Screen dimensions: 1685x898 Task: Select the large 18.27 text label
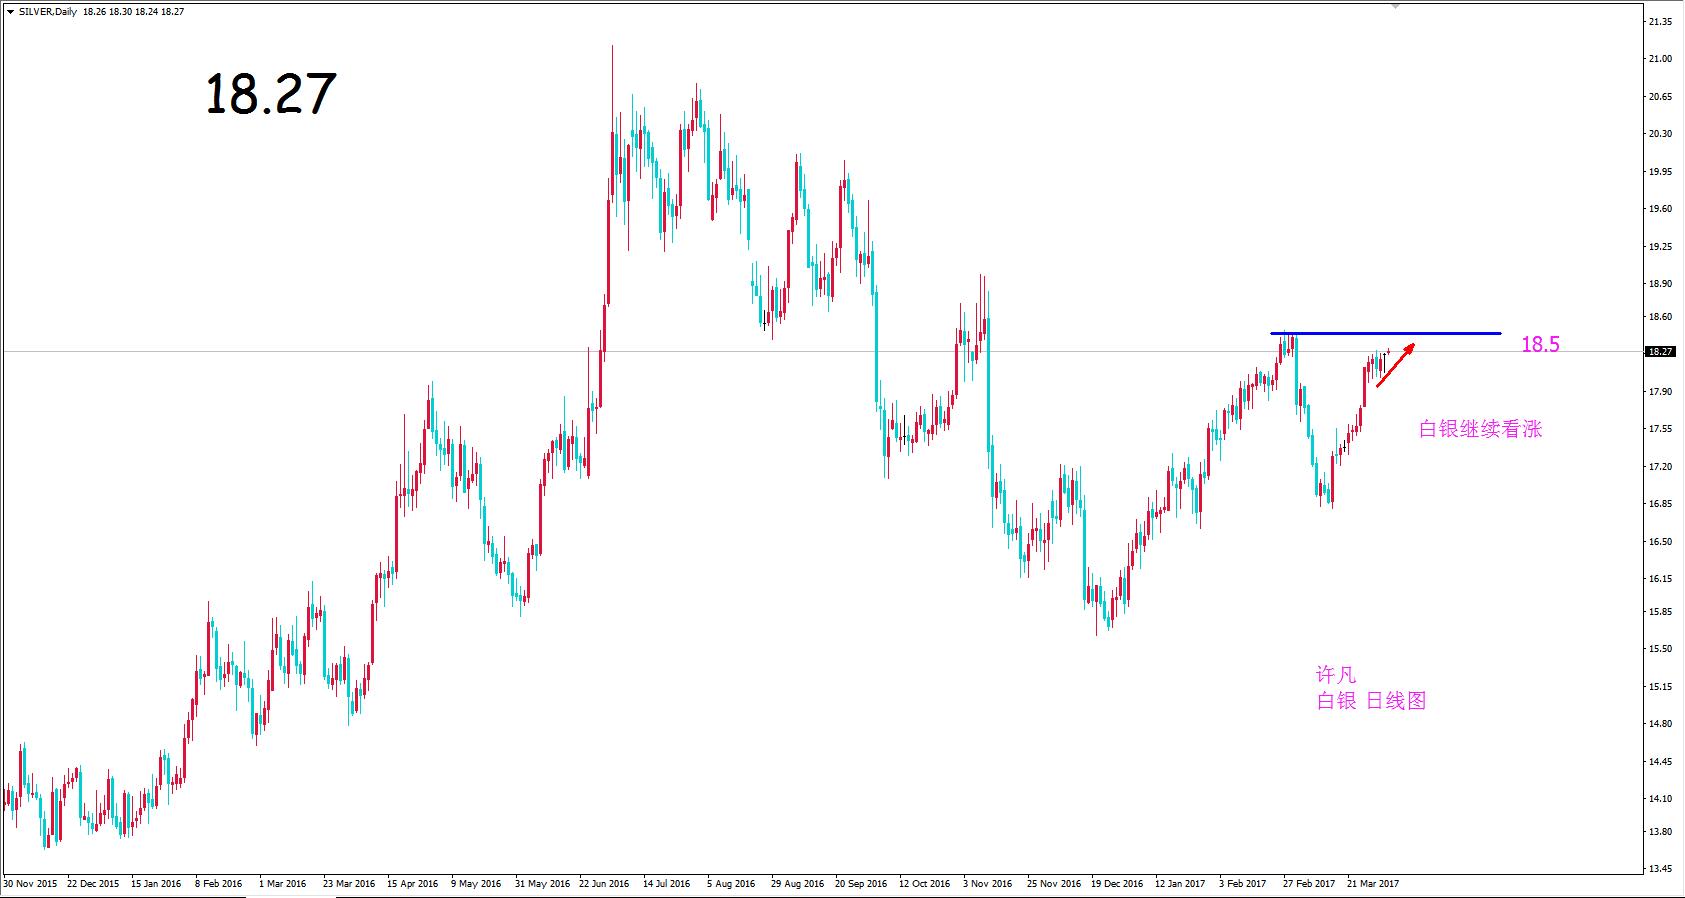(x=270, y=94)
